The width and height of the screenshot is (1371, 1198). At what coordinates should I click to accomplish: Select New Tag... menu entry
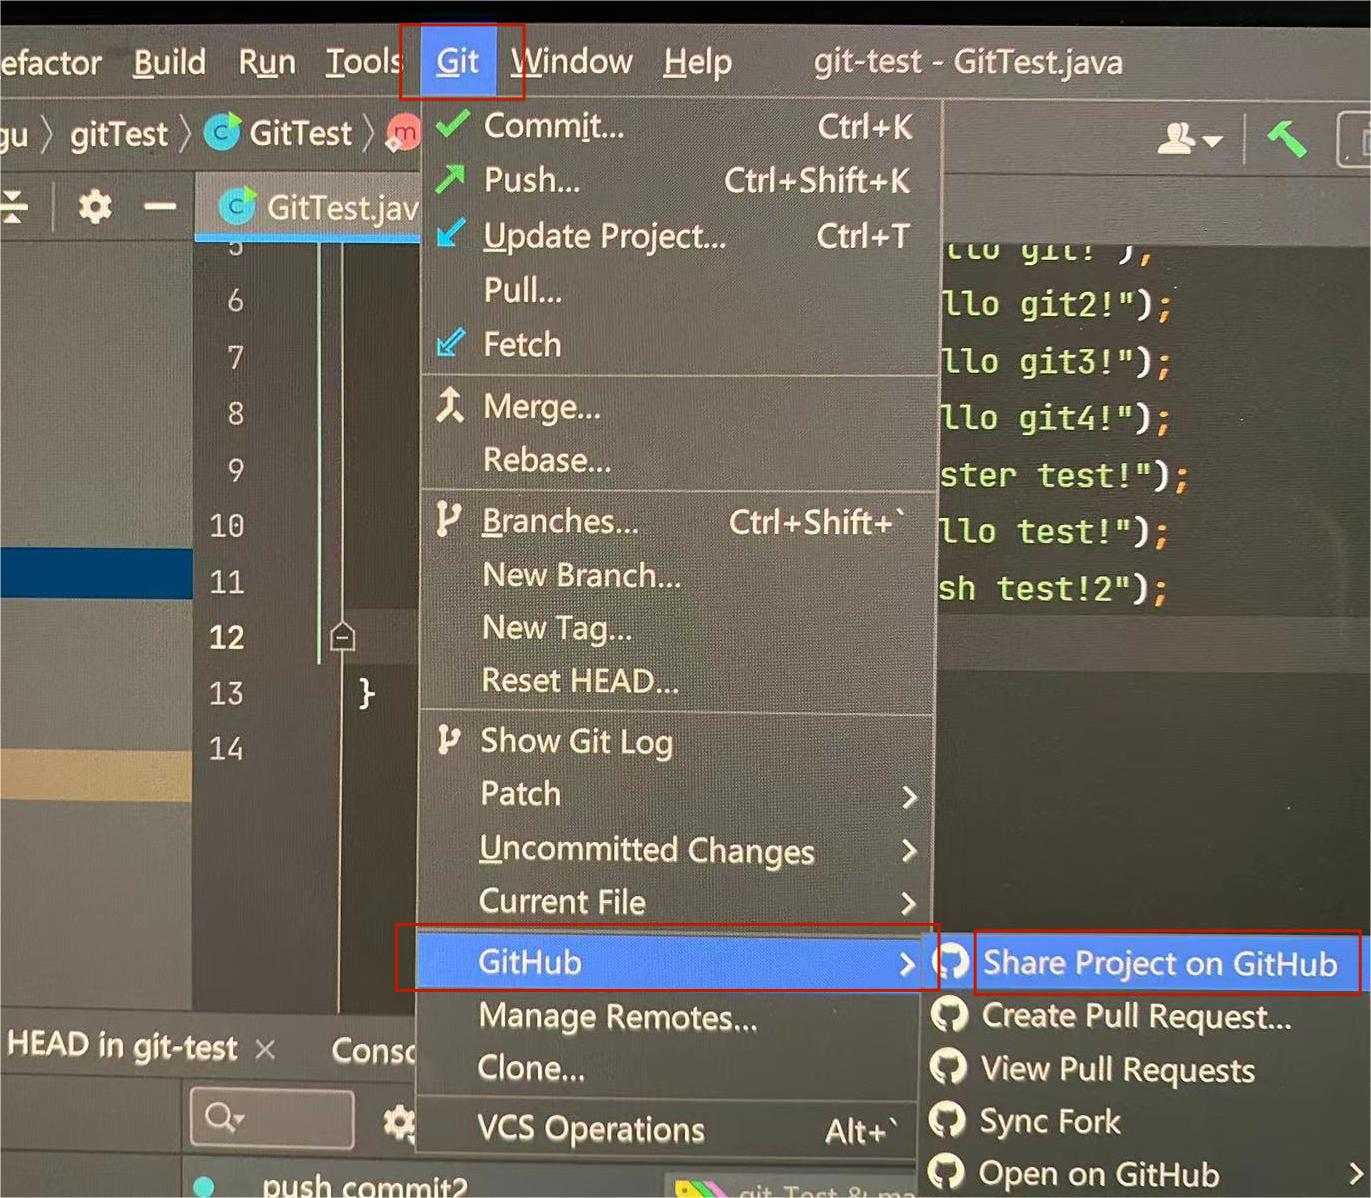[680, 628]
